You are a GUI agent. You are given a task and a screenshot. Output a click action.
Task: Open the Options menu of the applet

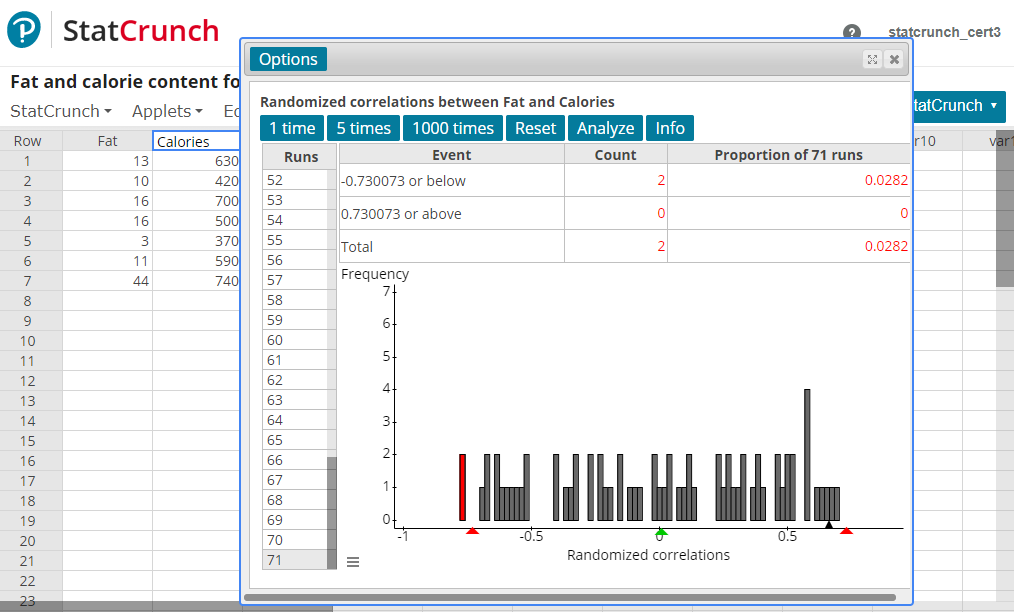(287, 58)
